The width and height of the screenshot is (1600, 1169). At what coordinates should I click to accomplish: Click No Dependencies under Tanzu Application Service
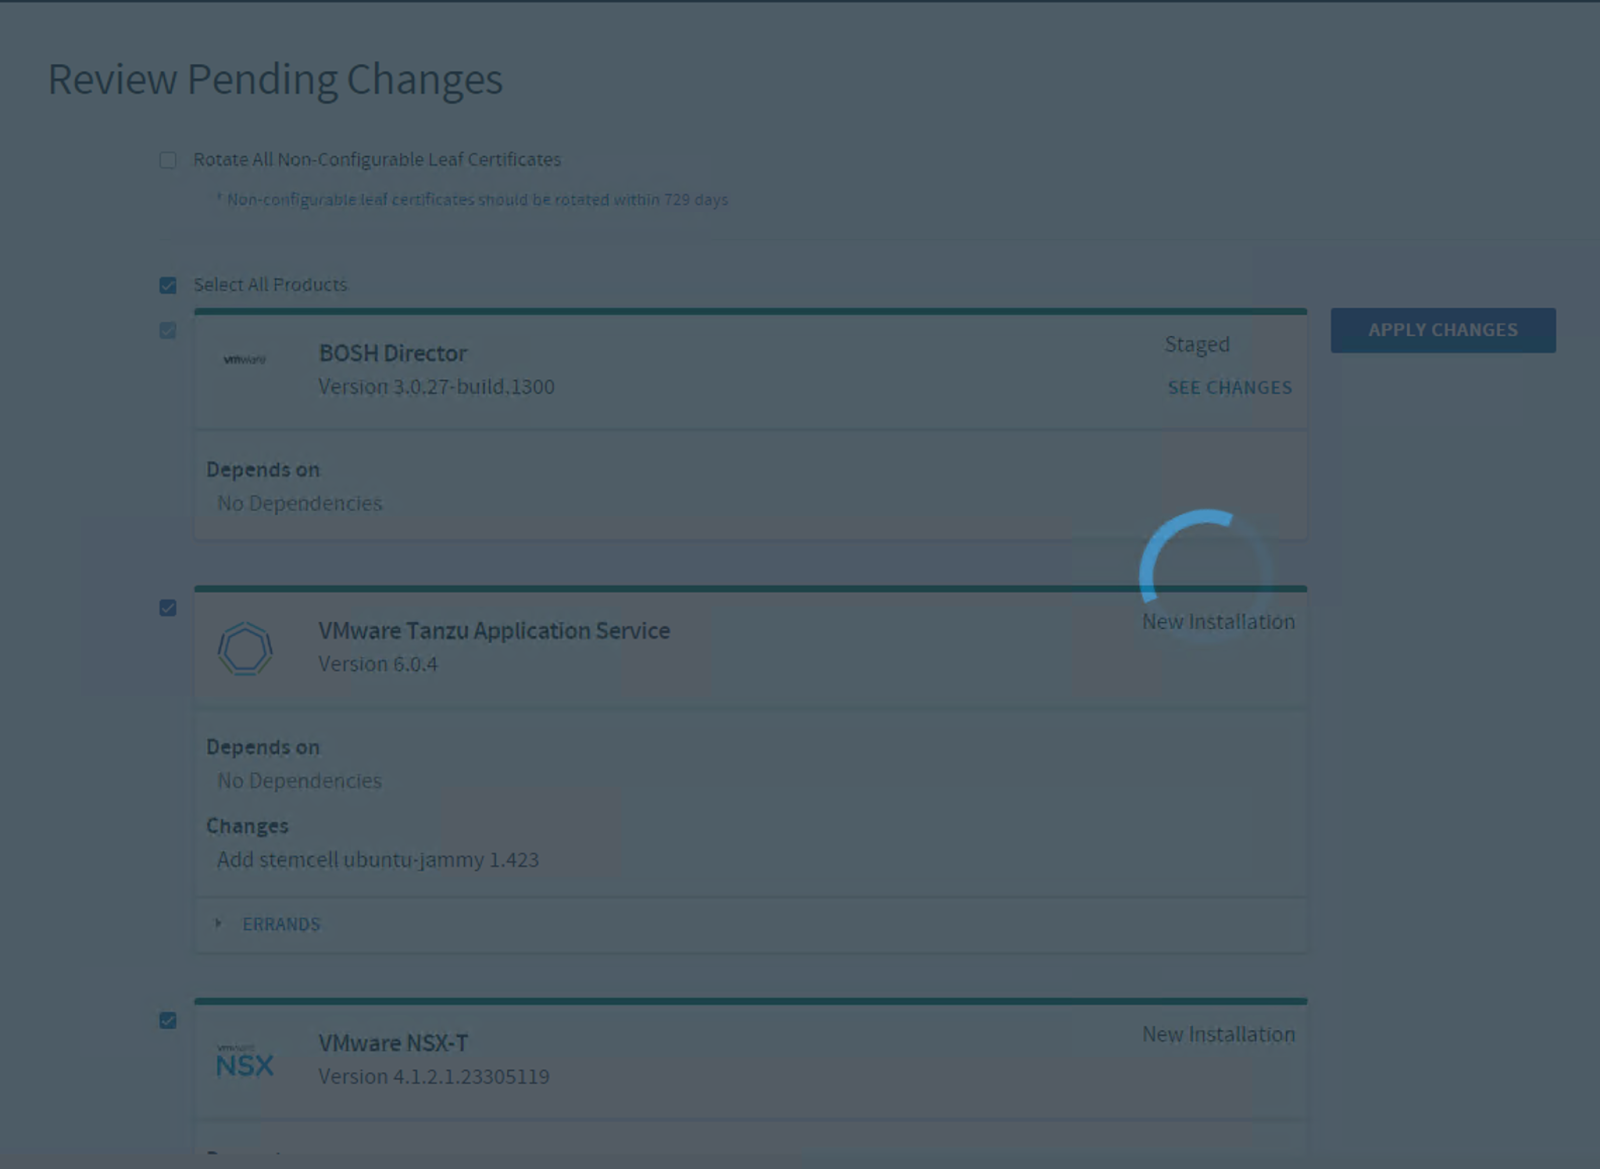[300, 781]
